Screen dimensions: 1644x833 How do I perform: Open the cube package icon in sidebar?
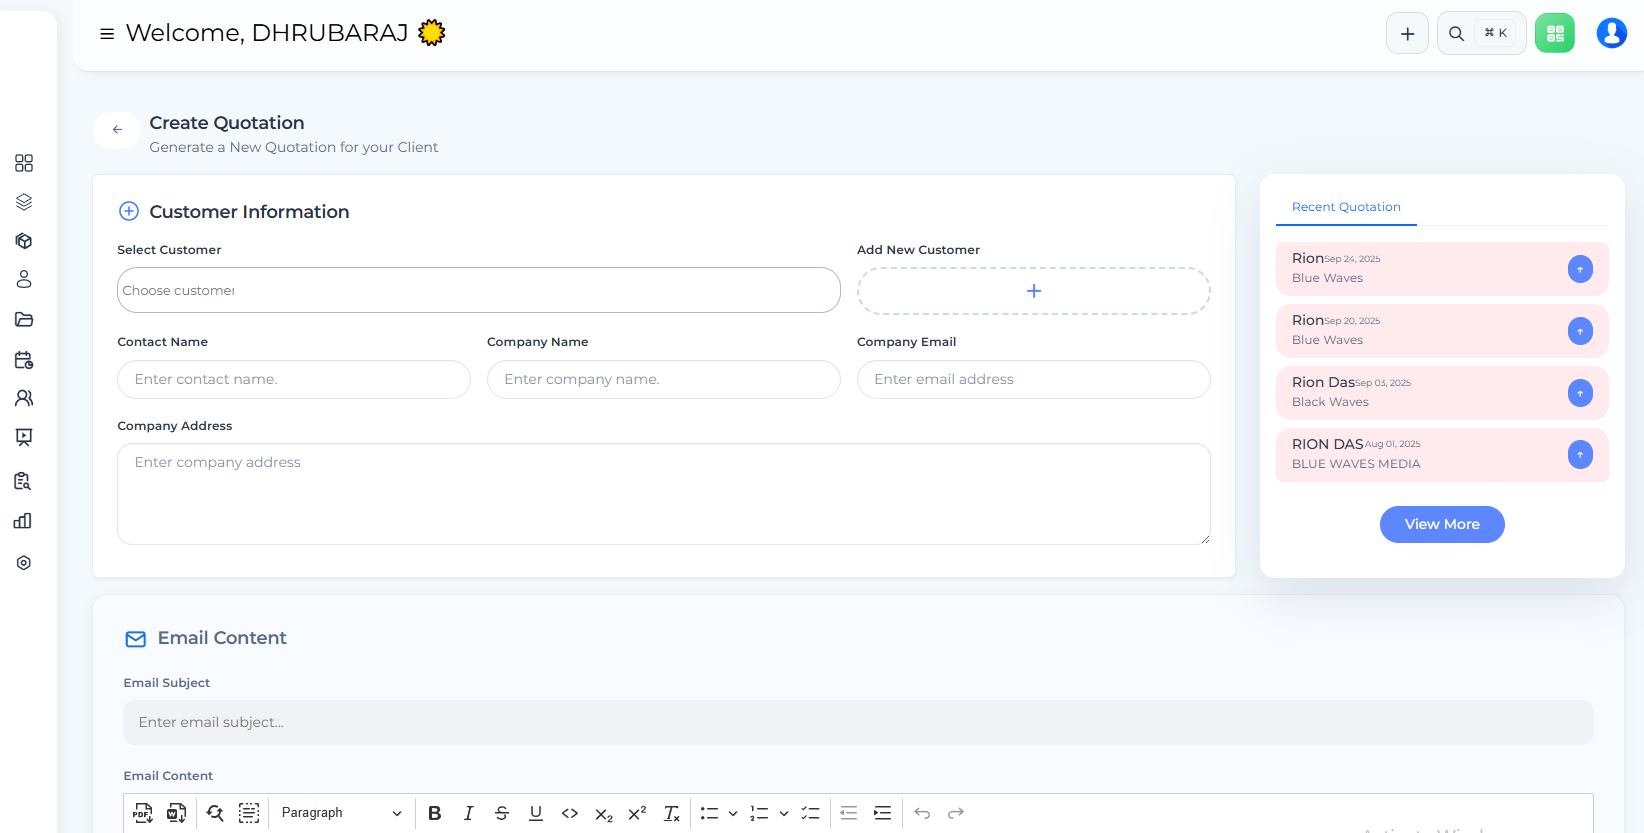[24, 241]
